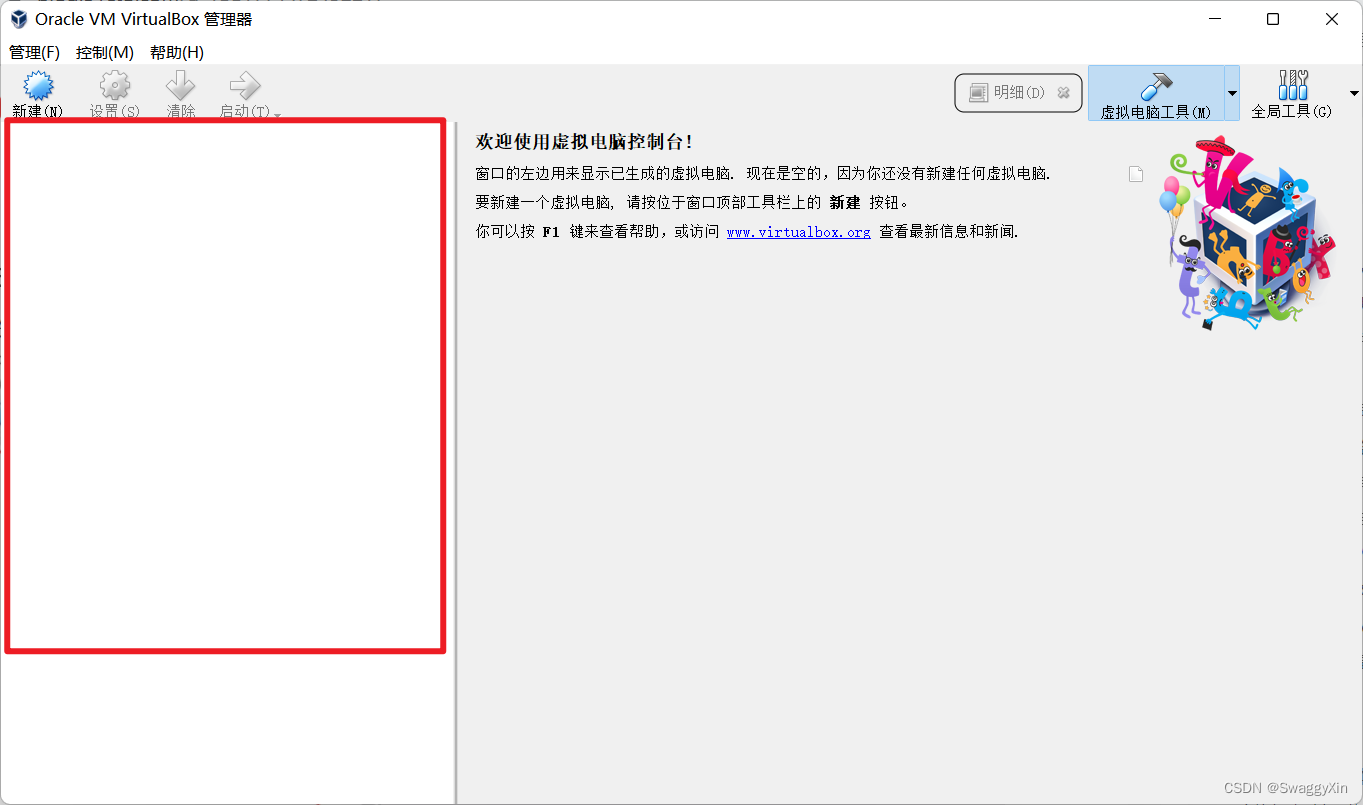
Task: Minimize the VirtualBox manager window
Action: click(x=1215, y=19)
